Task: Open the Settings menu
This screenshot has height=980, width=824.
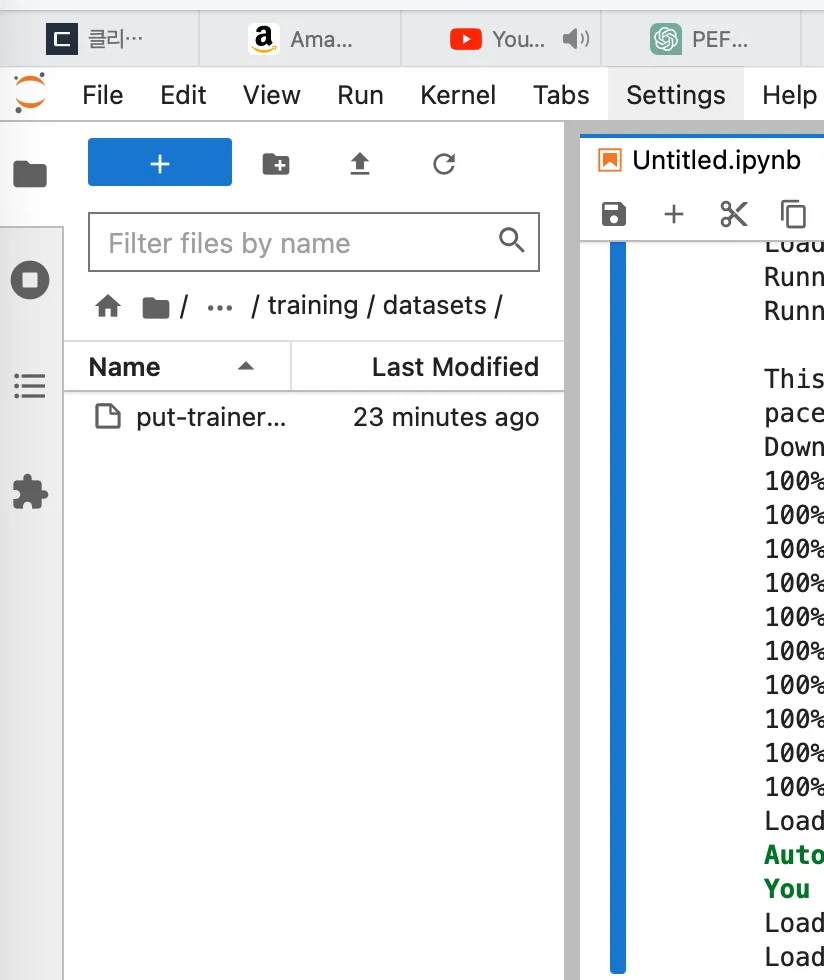Action: [x=675, y=95]
